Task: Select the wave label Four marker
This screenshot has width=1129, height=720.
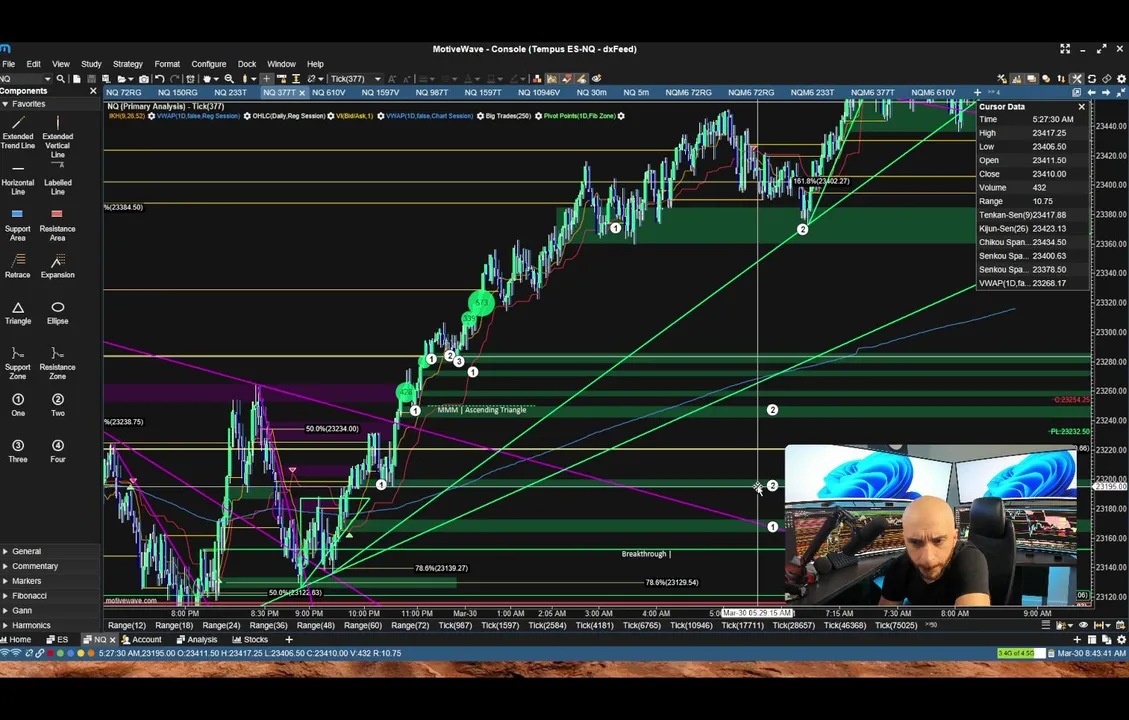Action: click(58, 451)
